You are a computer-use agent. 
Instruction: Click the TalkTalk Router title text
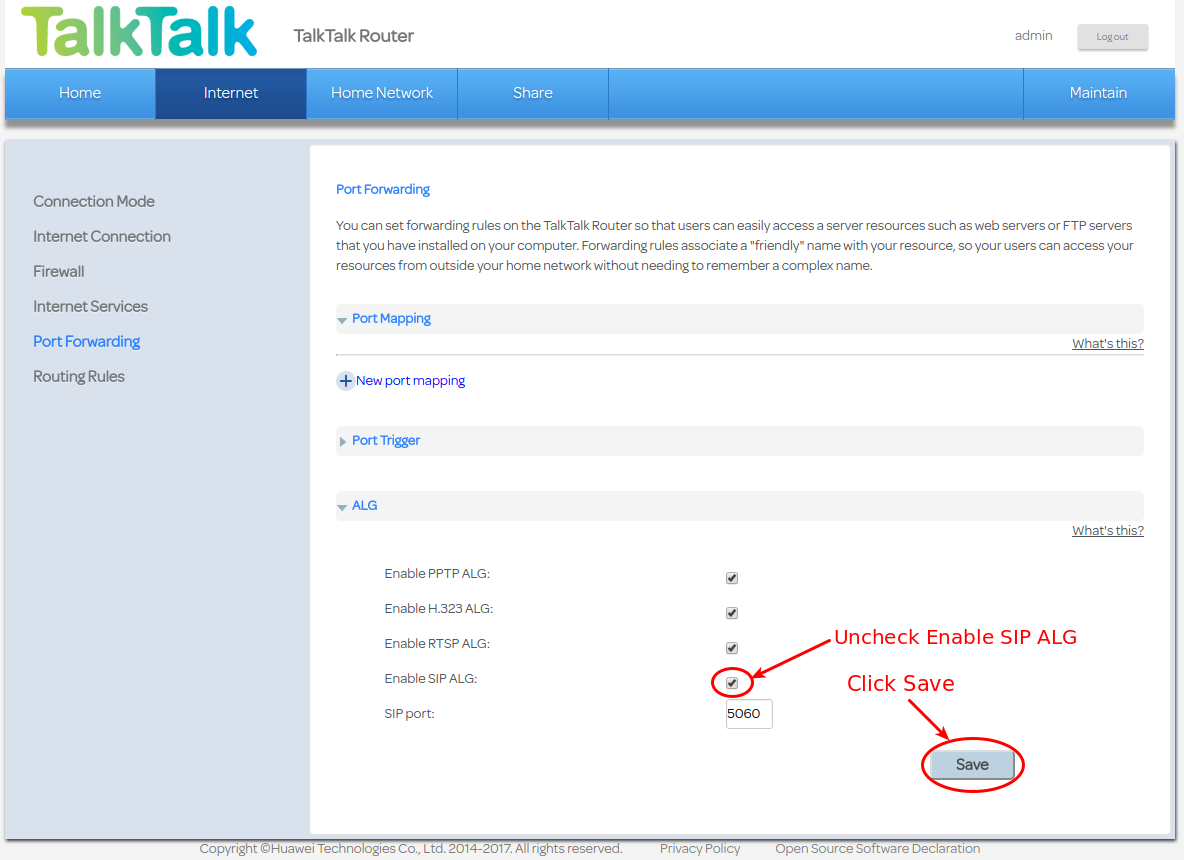click(x=353, y=35)
